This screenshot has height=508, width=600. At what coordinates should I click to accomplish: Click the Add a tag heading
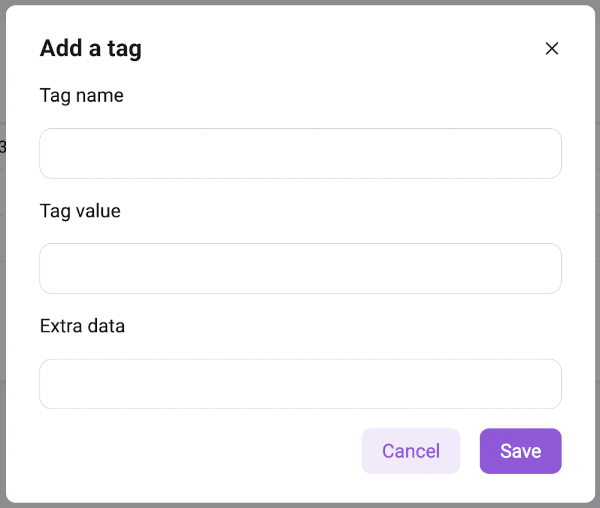pos(90,48)
